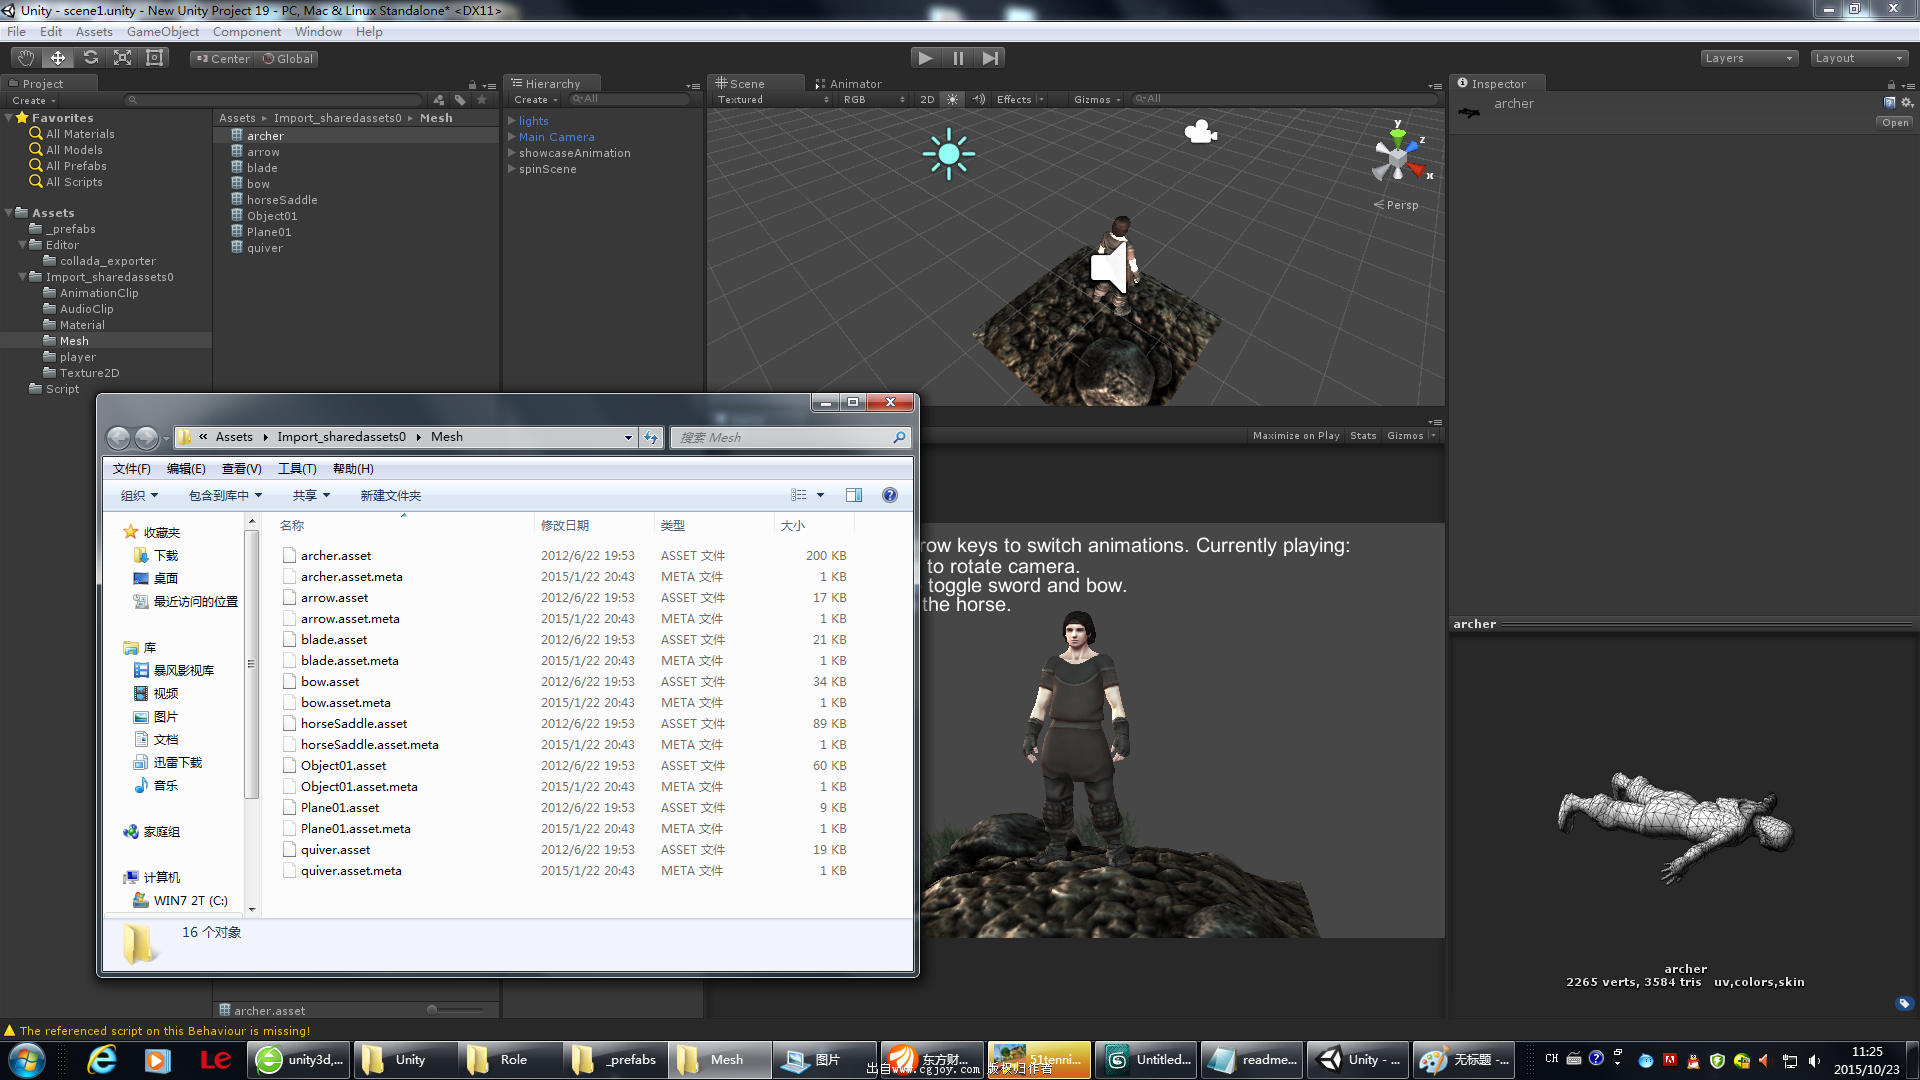Select the Move tool in Unity toolbar
This screenshot has width=1920, height=1080.
click(58, 58)
